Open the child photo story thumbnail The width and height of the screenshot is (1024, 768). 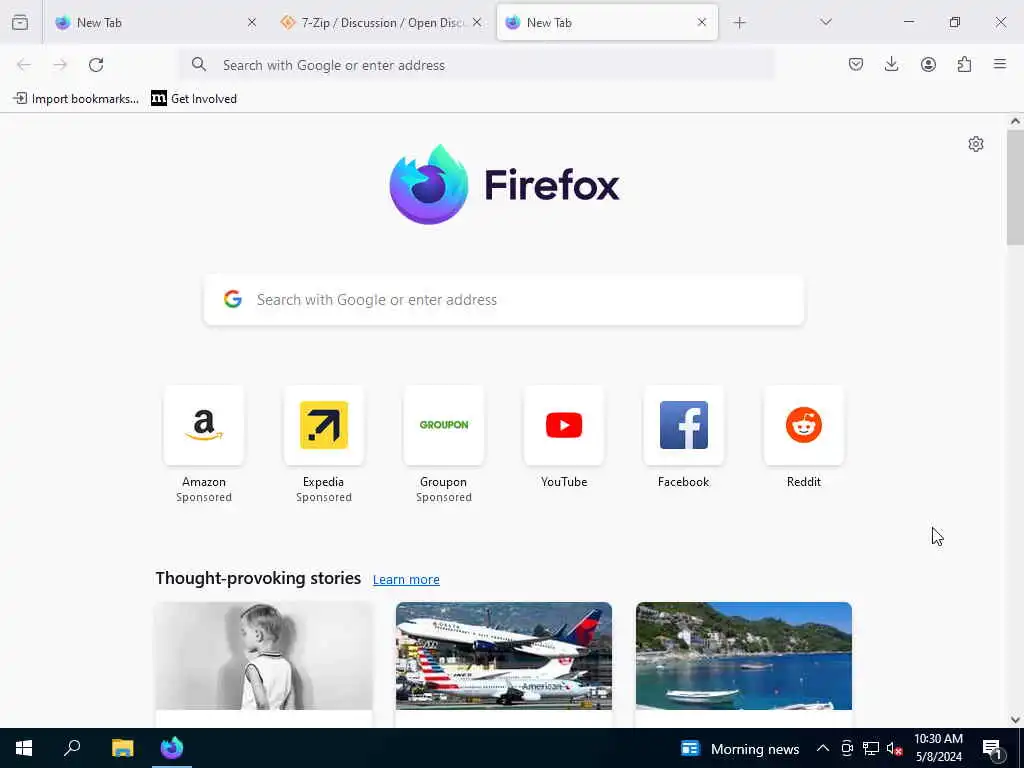(x=264, y=656)
